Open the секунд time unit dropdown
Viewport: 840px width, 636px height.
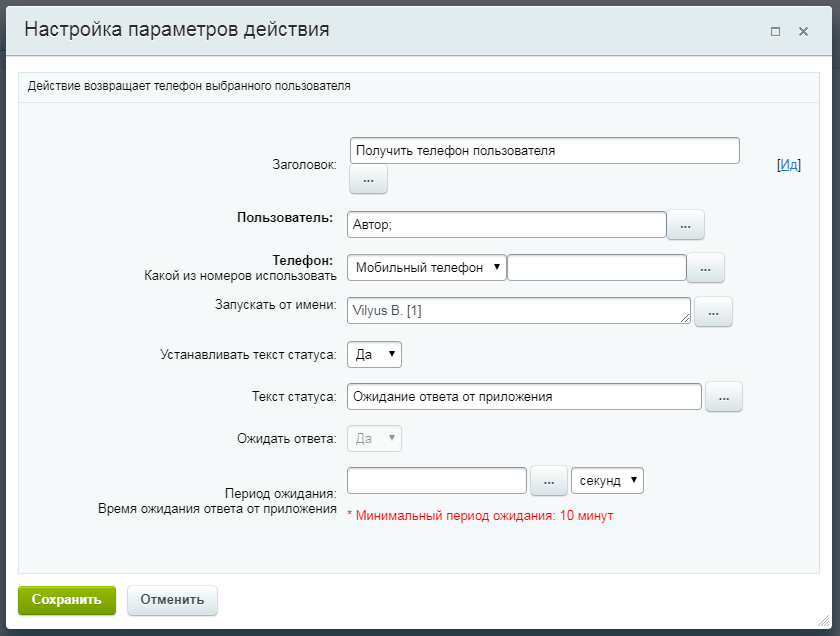[x=606, y=481]
